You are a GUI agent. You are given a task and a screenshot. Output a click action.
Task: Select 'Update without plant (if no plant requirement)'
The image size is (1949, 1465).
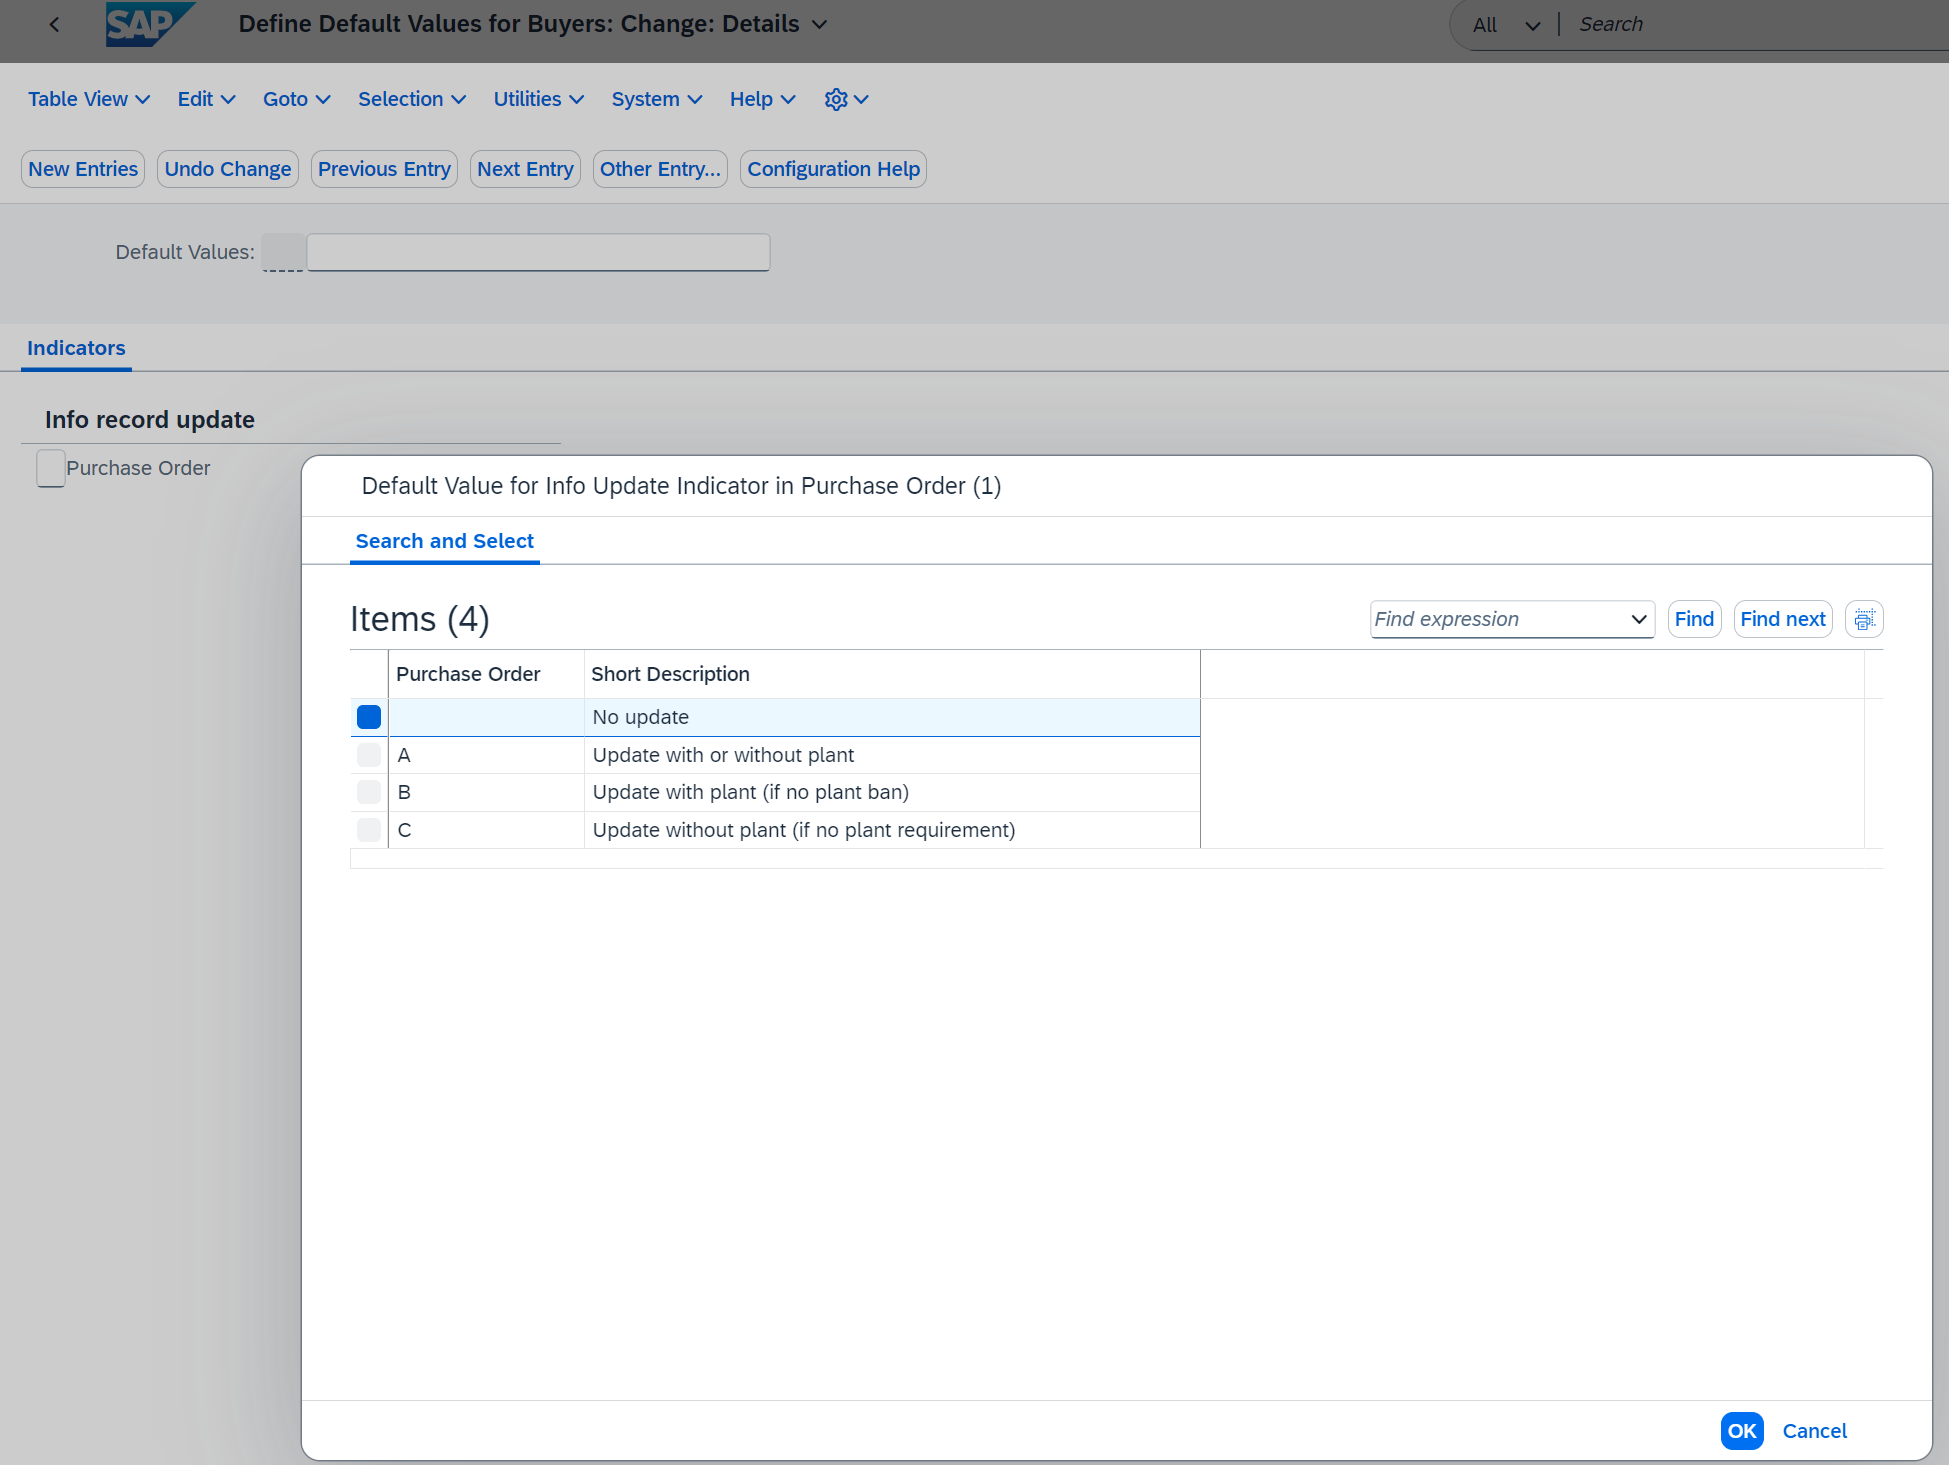point(892,830)
